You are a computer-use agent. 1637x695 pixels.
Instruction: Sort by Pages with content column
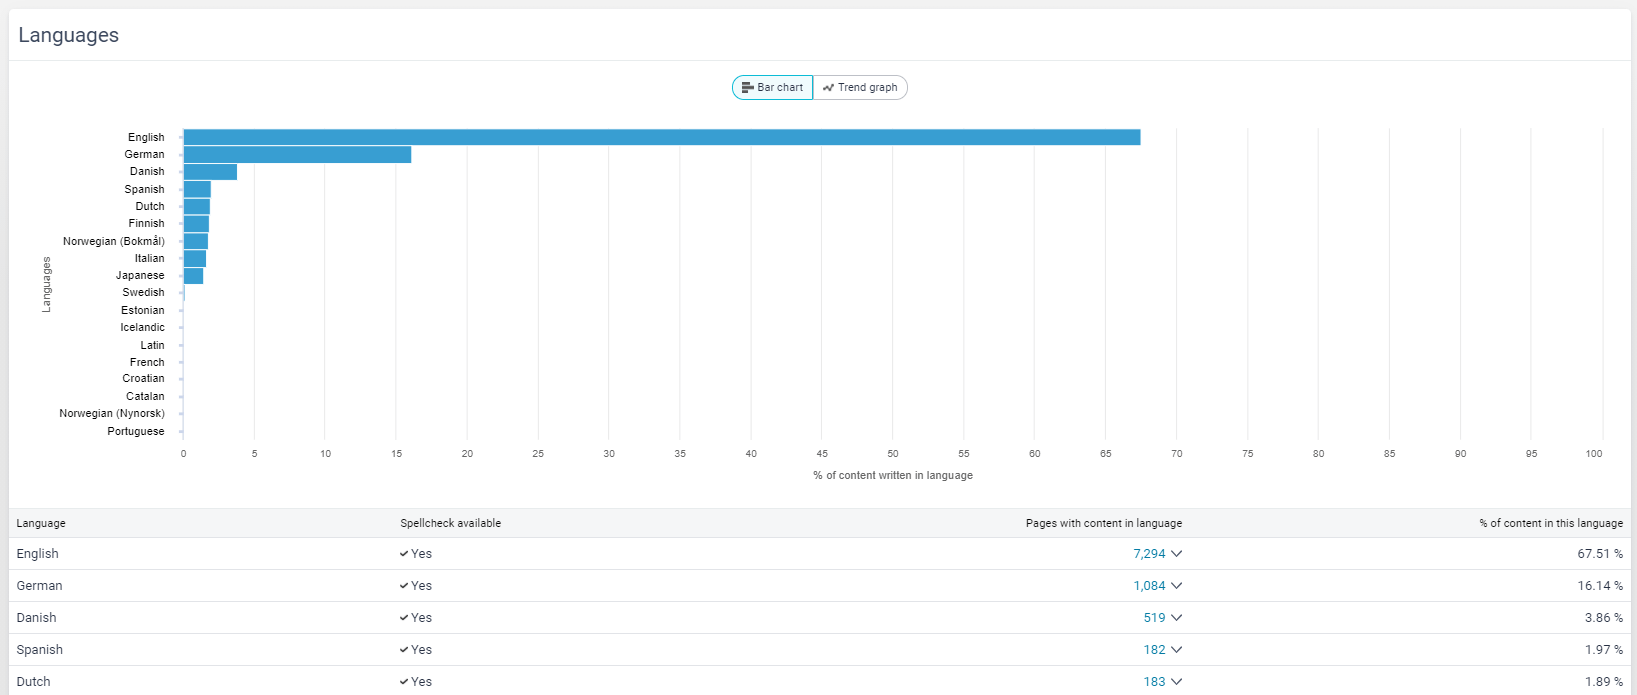click(x=1103, y=523)
